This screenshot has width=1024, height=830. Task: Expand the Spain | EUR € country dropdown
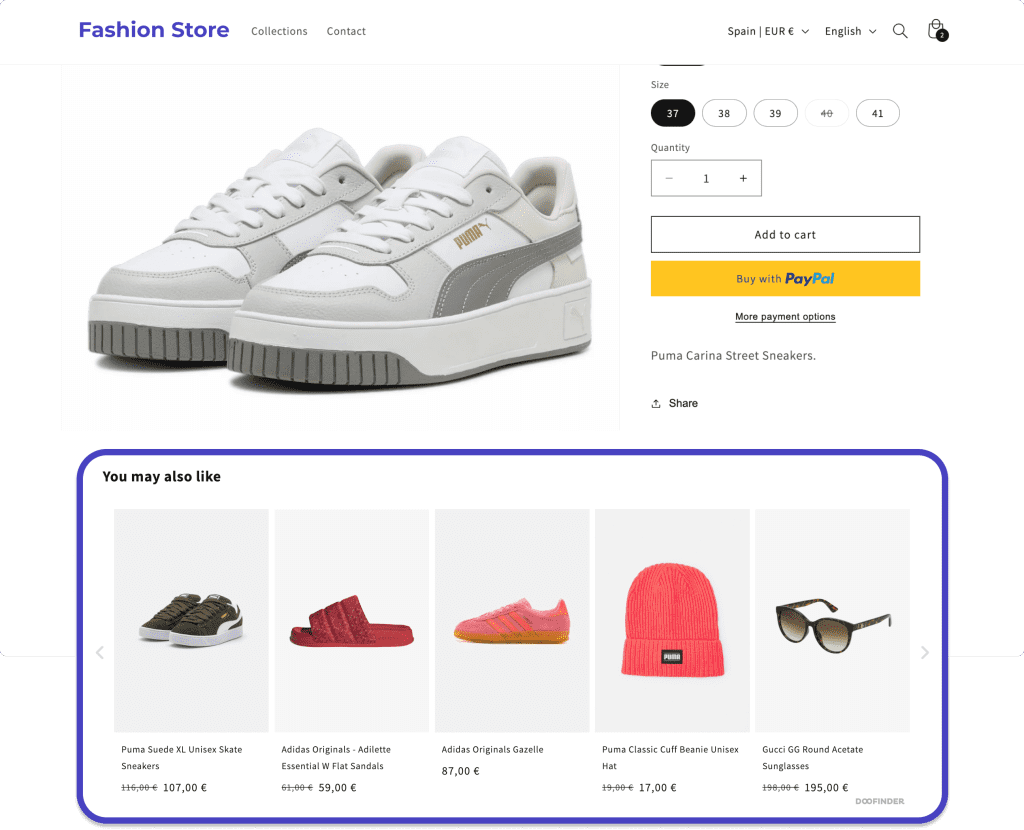(x=768, y=31)
